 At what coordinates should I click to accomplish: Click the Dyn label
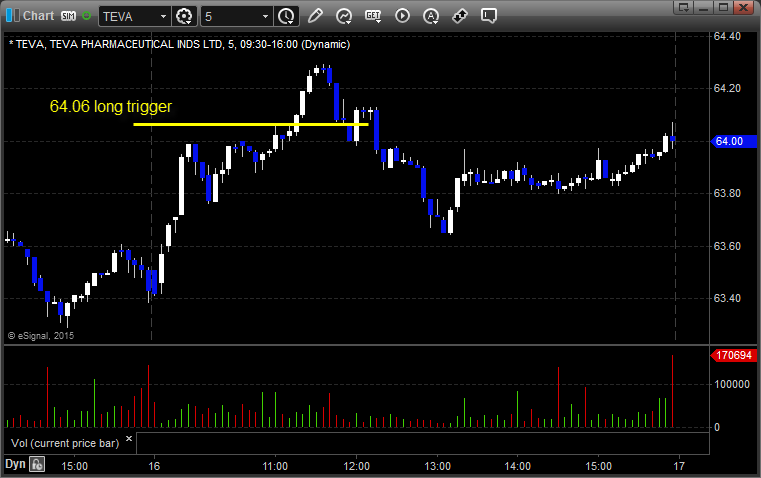[x=15, y=464]
